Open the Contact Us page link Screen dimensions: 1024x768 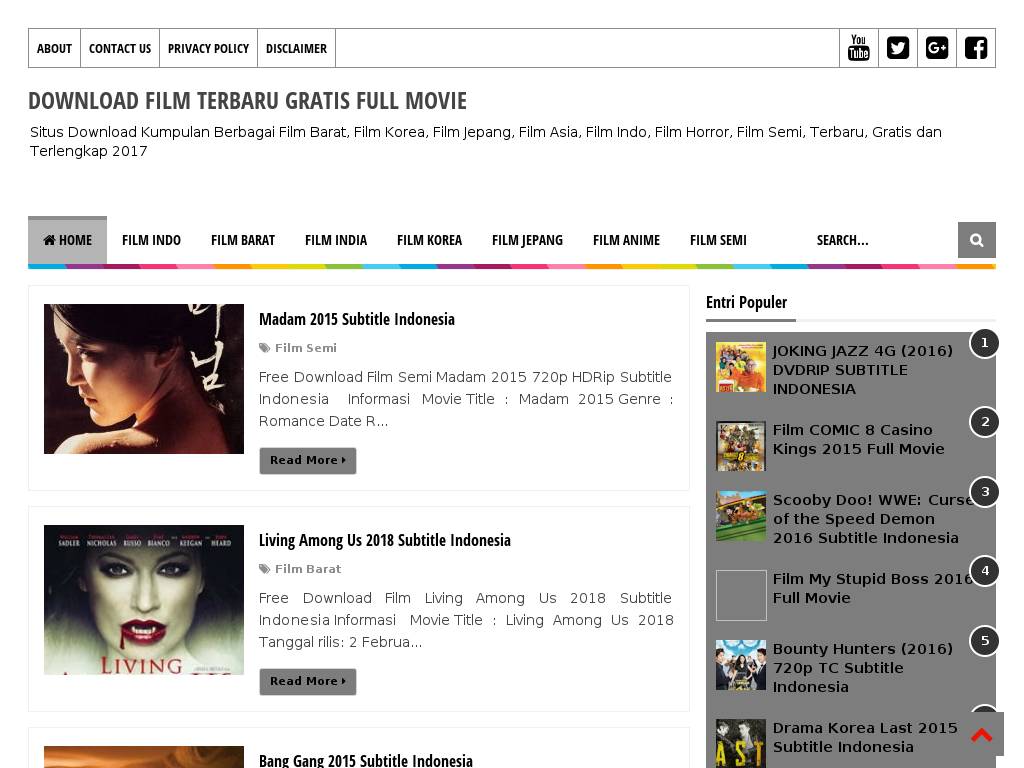click(120, 48)
